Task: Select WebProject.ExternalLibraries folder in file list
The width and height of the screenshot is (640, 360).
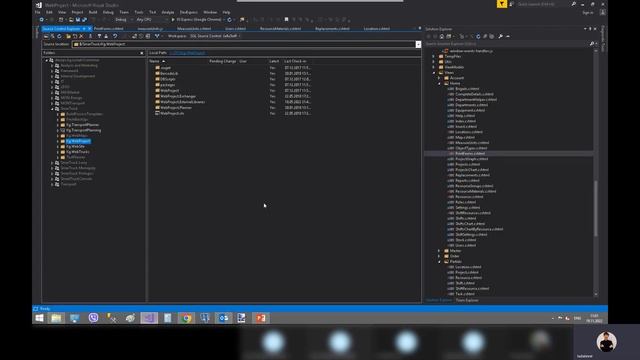Action: [x=182, y=102]
